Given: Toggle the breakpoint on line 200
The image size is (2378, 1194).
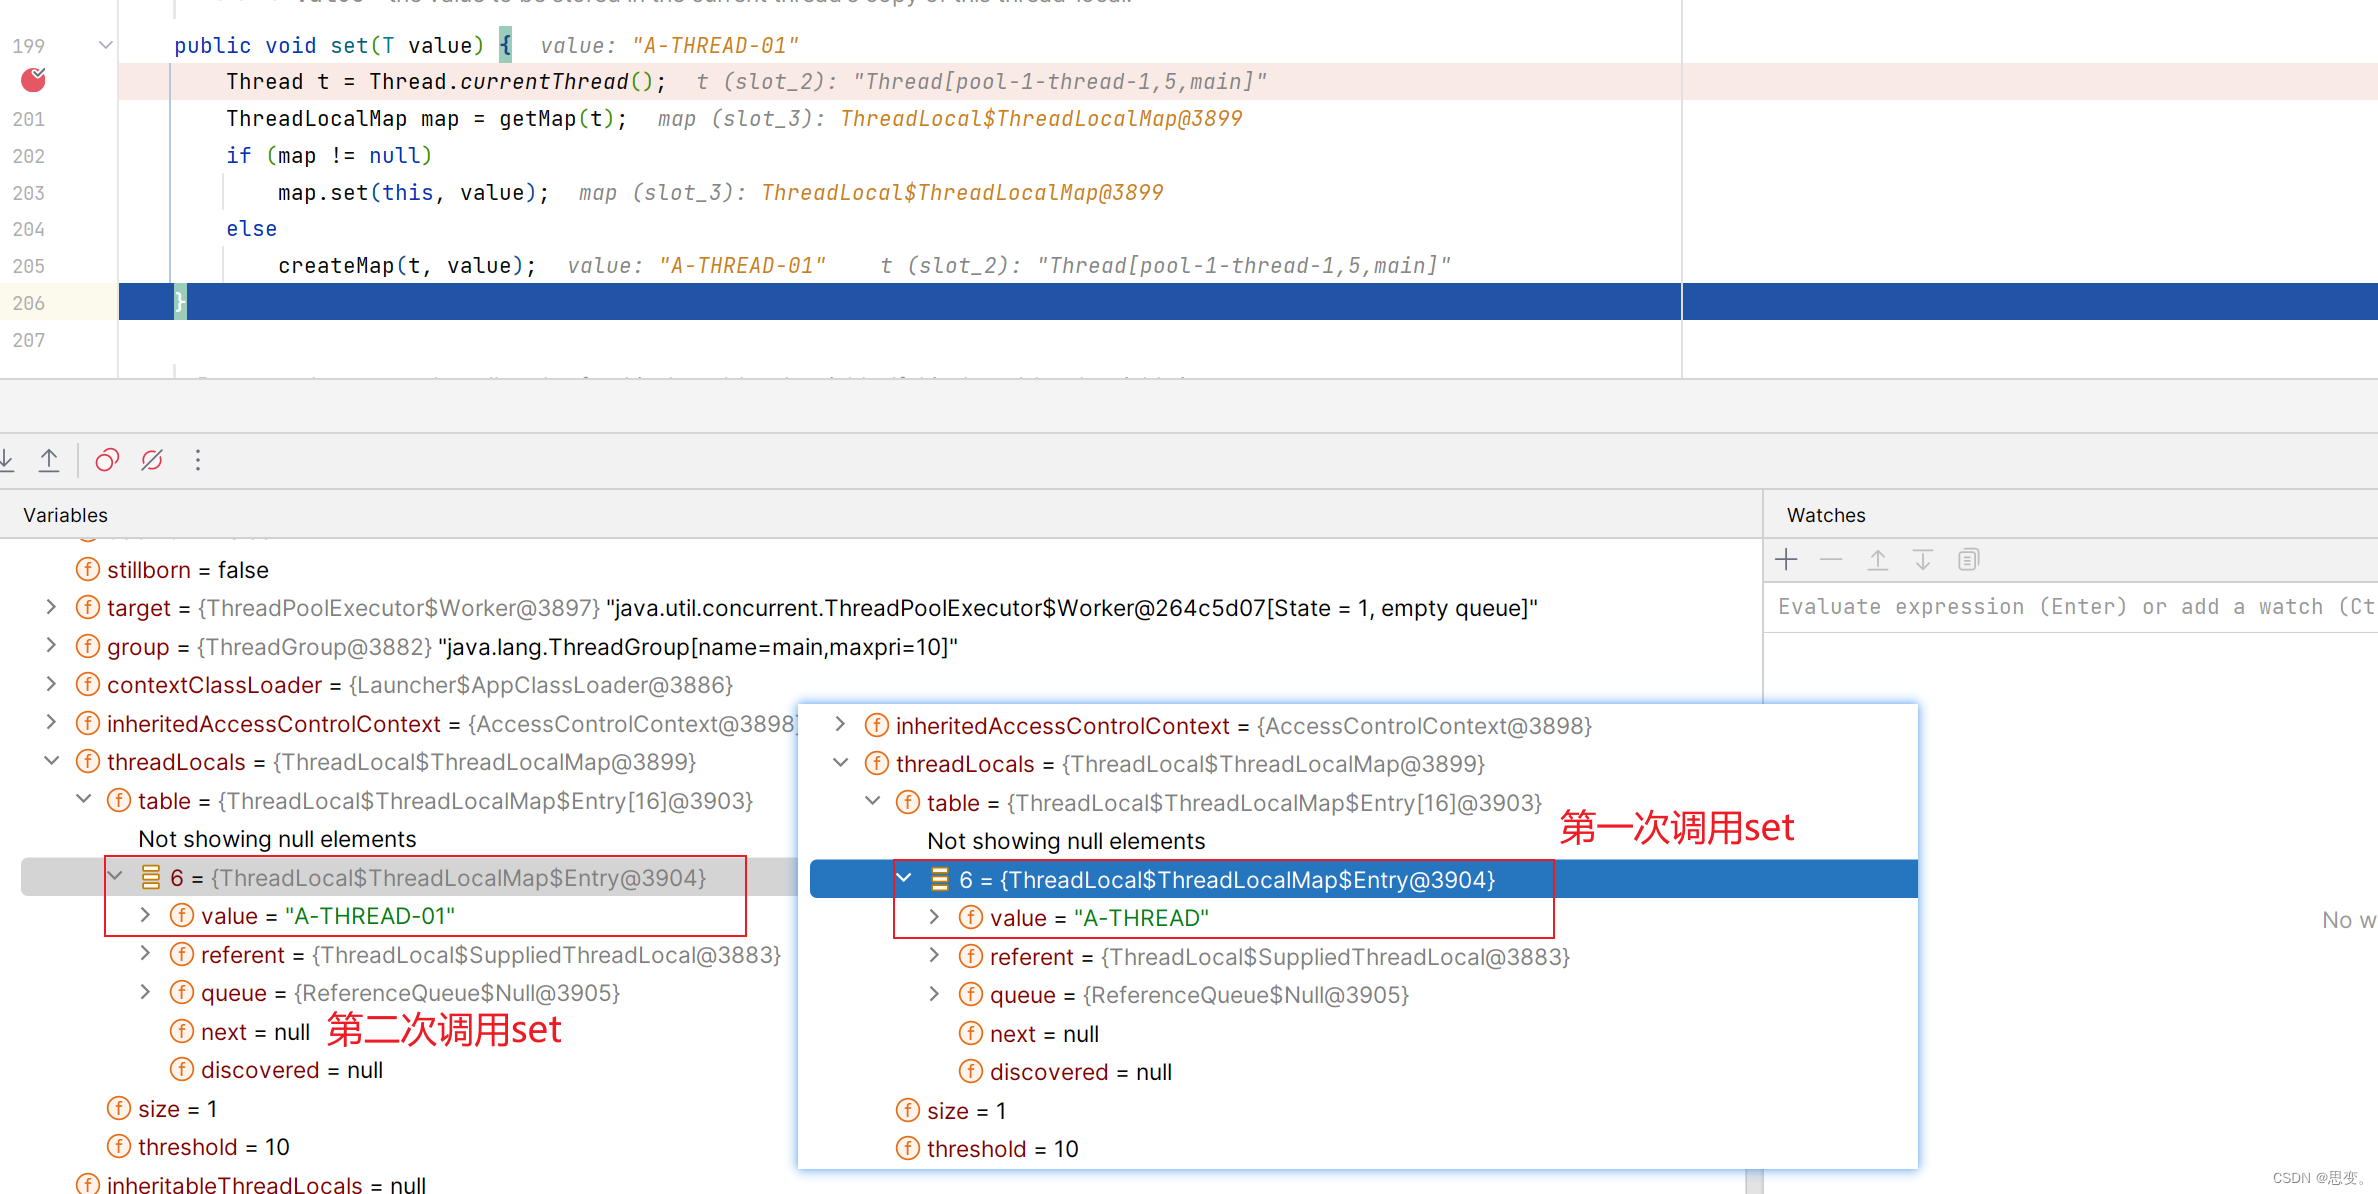Looking at the screenshot, I should [33, 79].
